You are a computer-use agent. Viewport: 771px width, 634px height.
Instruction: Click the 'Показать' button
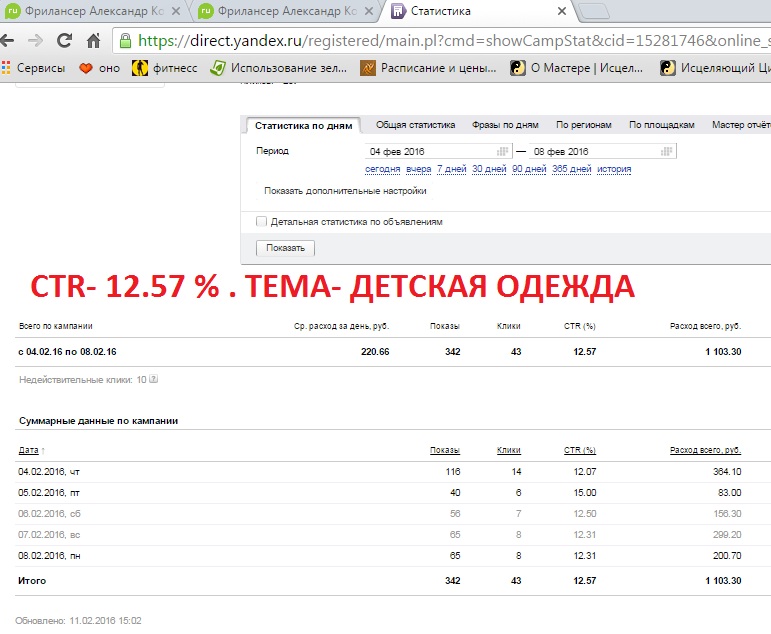pos(285,248)
